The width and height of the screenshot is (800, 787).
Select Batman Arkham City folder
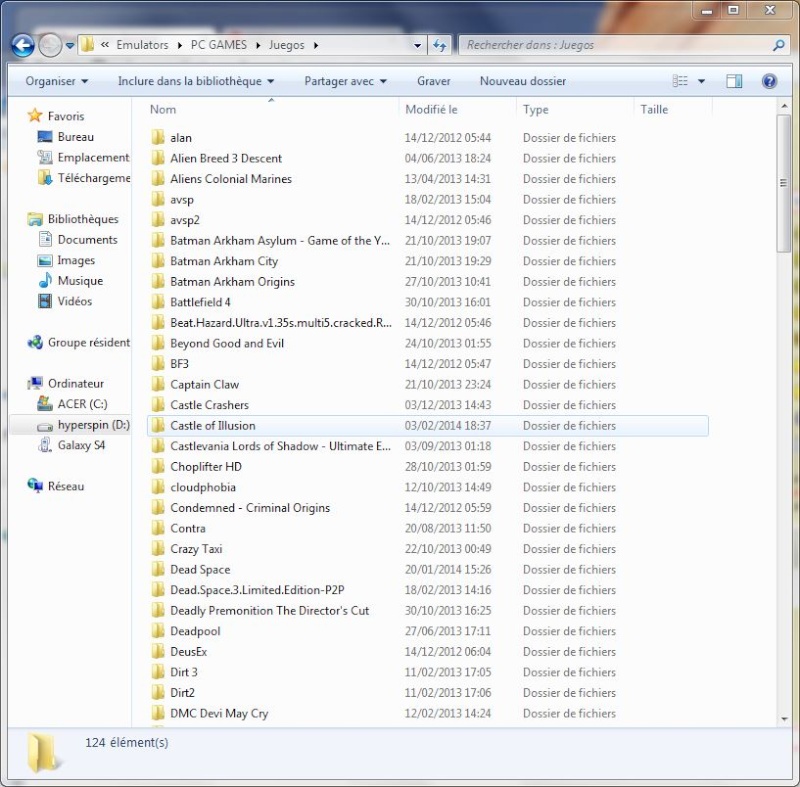tap(224, 261)
